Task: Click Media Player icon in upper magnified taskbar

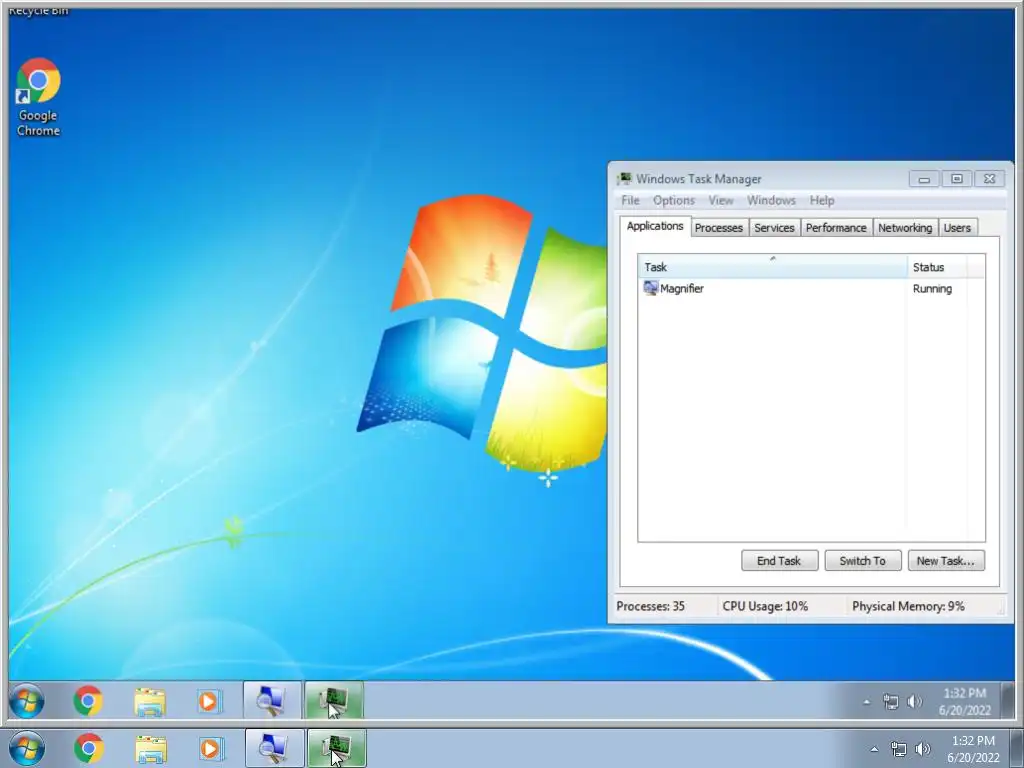Action: pyautogui.click(x=208, y=701)
